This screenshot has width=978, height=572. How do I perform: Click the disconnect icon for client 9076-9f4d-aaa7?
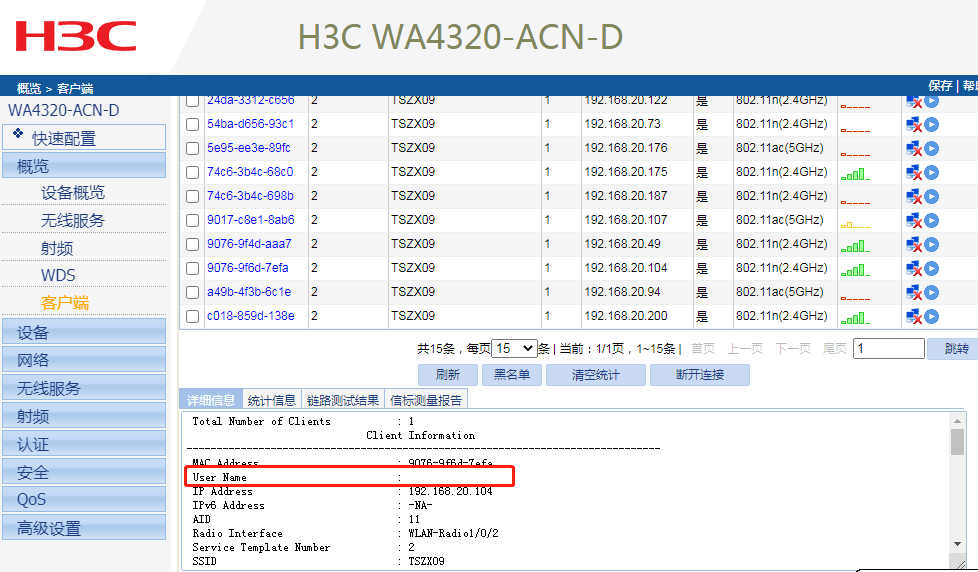(914, 245)
